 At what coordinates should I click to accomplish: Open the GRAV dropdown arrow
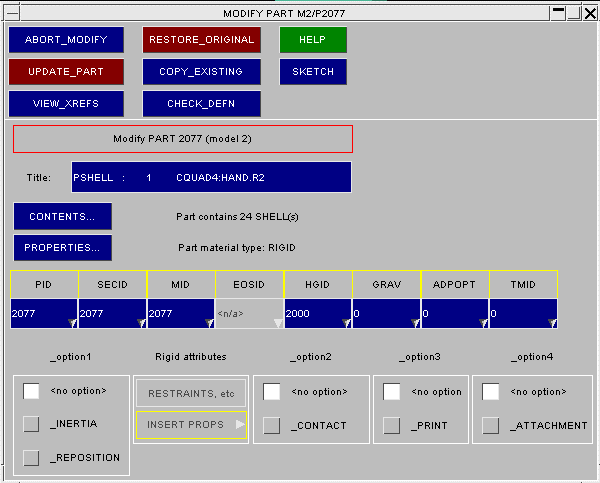(x=415, y=323)
